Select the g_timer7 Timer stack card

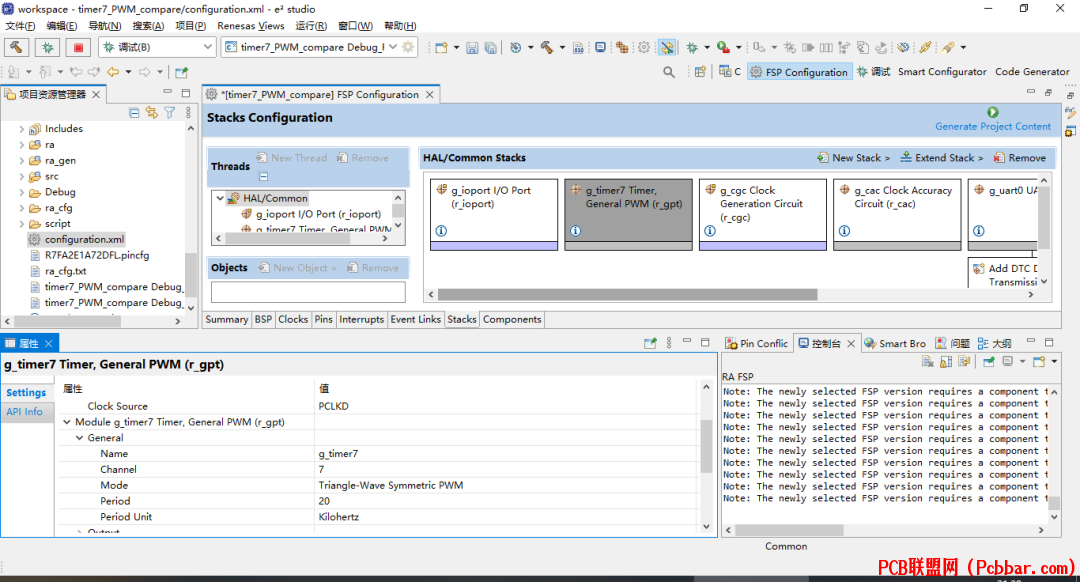[x=628, y=214]
